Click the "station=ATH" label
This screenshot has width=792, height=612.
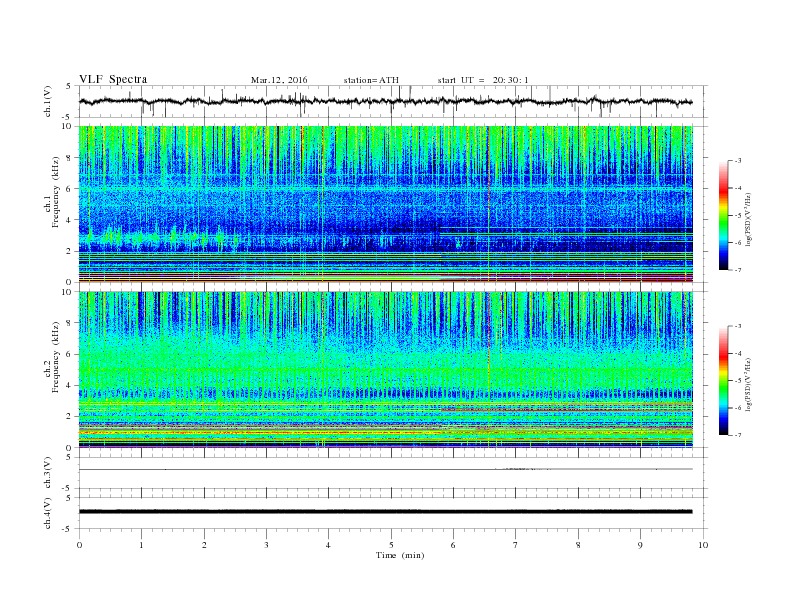[x=371, y=80]
